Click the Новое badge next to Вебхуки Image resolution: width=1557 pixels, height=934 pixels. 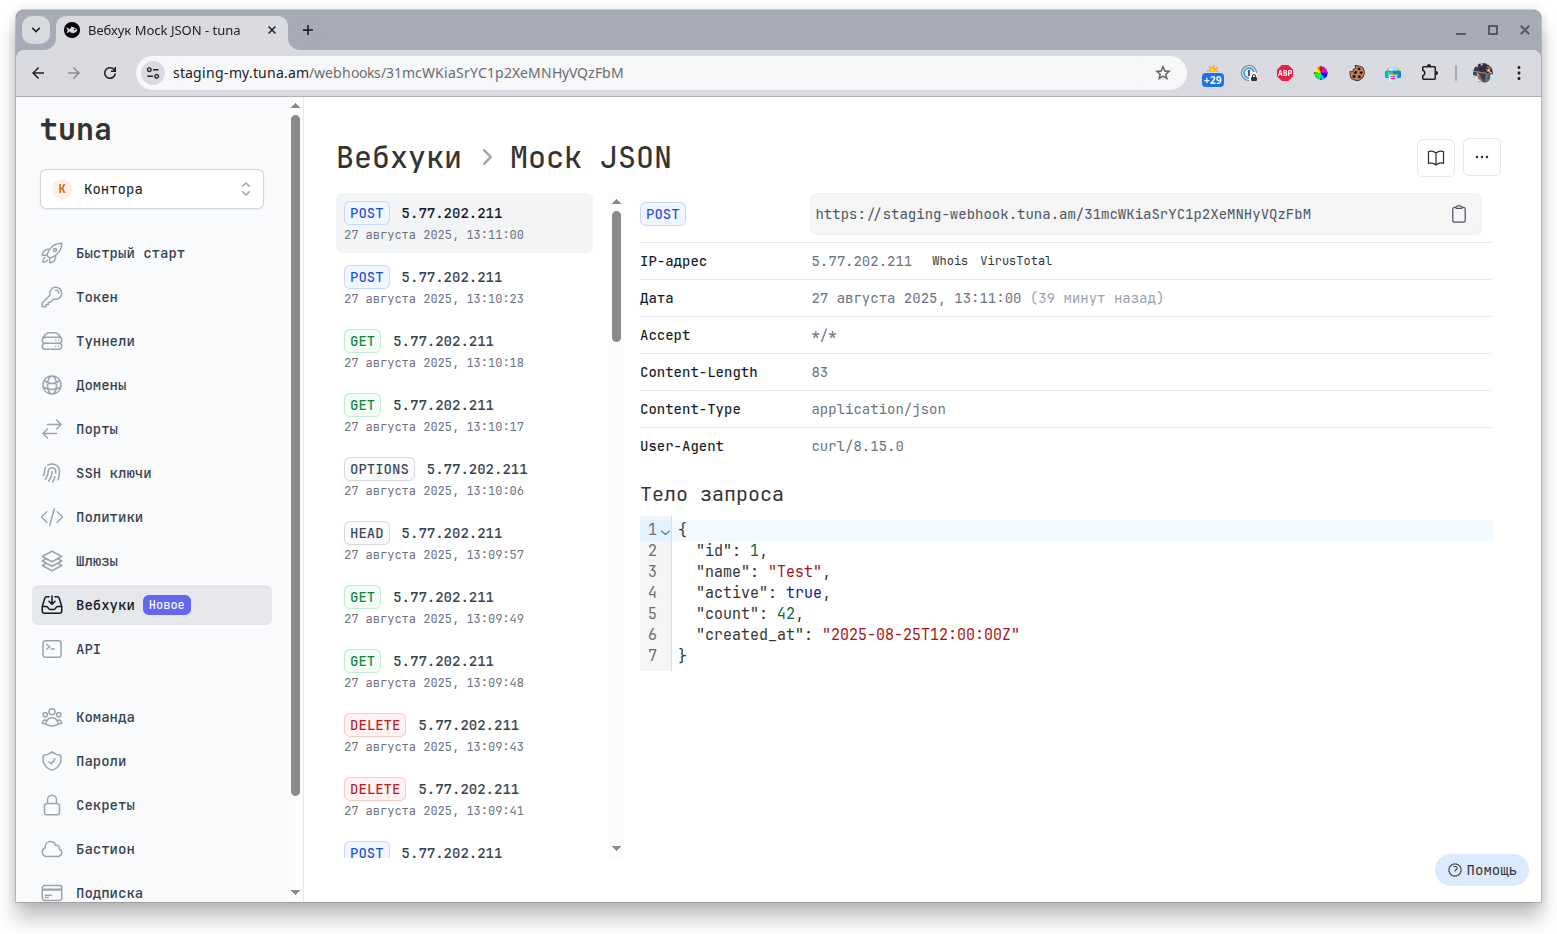point(167,605)
